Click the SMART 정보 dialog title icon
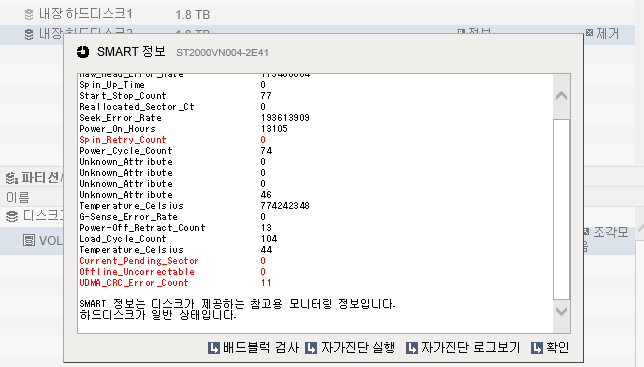Viewport: 644px width, 367px height. point(83,52)
